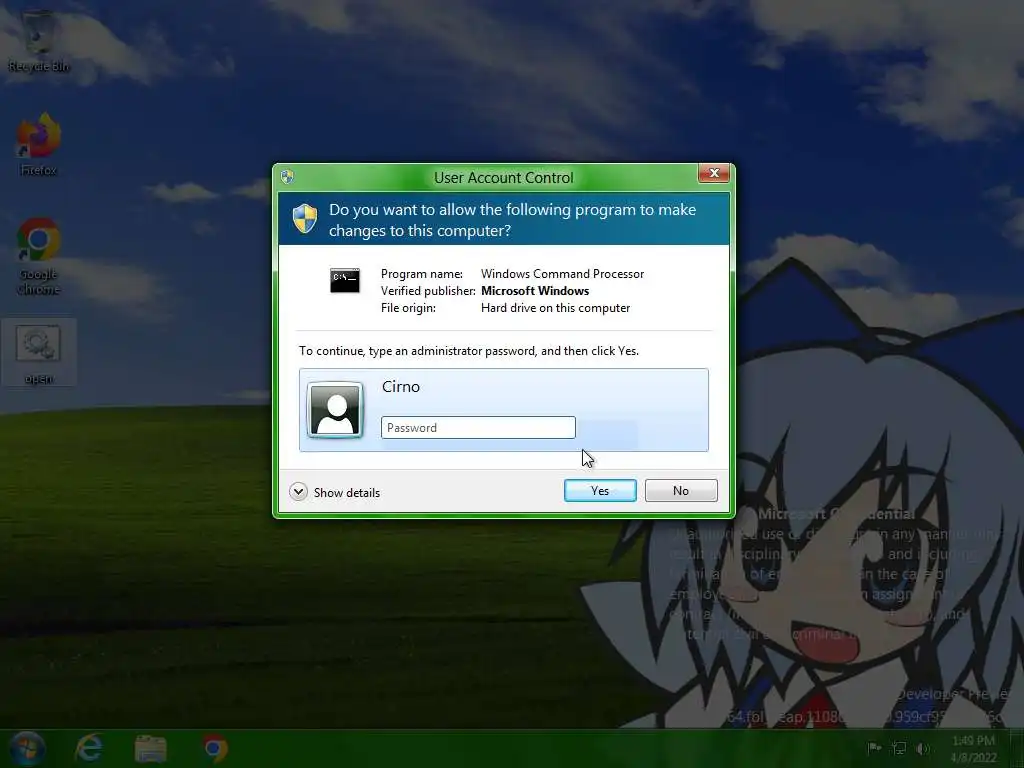The height and width of the screenshot is (768, 1024).
Task: Click the network tray icon
Action: (x=899, y=748)
